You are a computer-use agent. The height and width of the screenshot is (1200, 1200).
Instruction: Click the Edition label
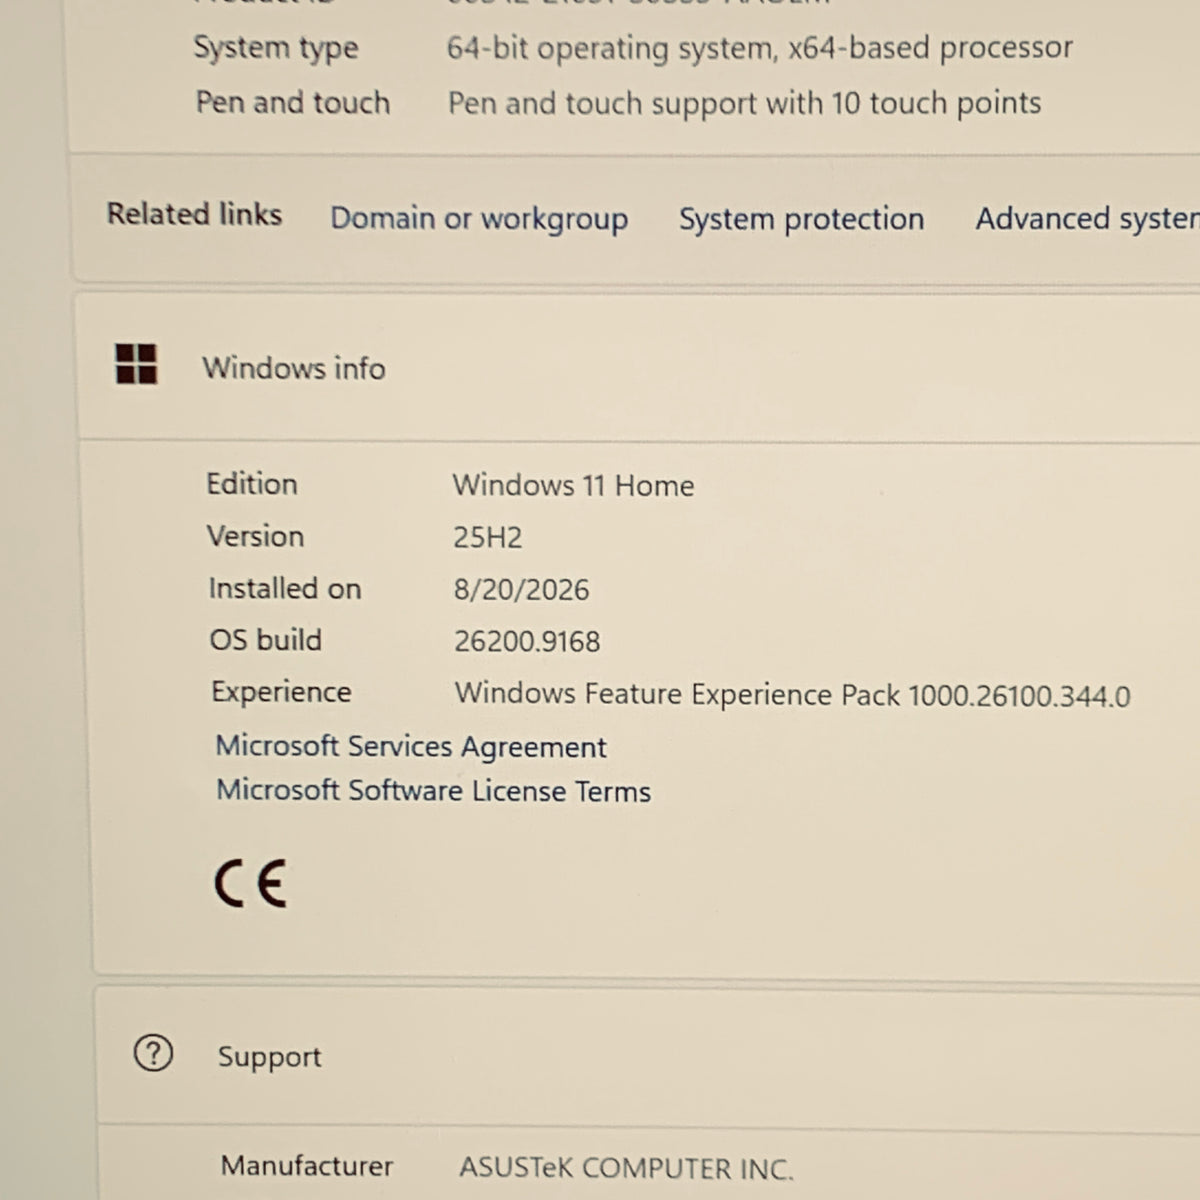point(252,484)
